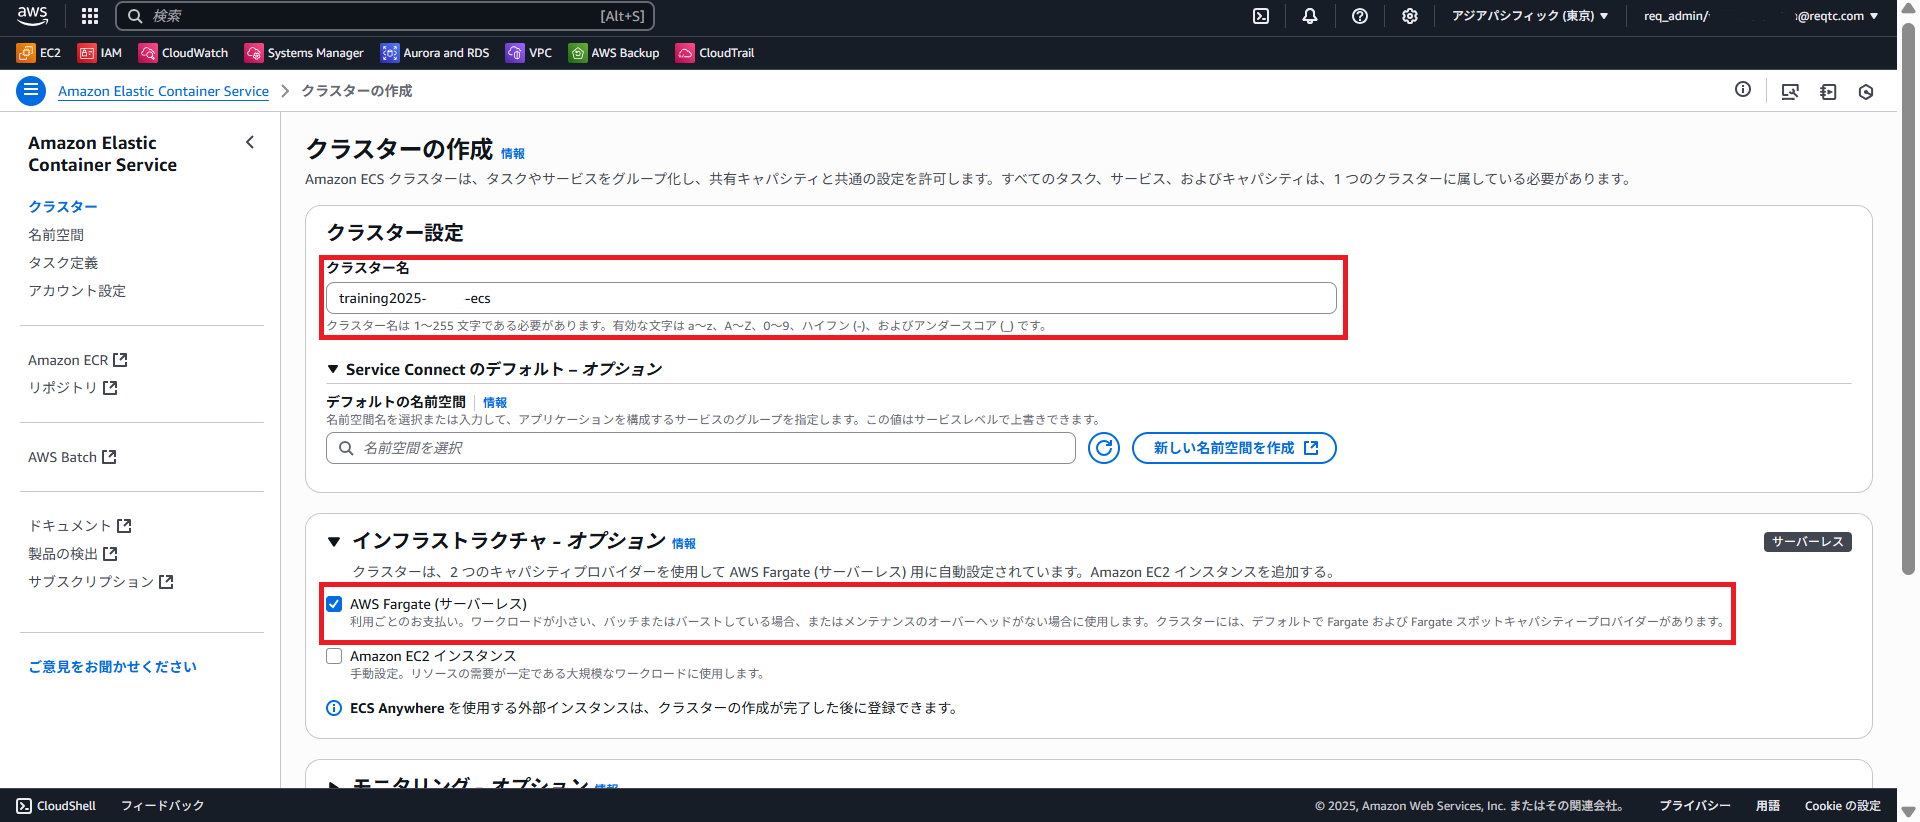
Task: Open Systems Manager from favorites bar
Action: click(x=304, y=53)
